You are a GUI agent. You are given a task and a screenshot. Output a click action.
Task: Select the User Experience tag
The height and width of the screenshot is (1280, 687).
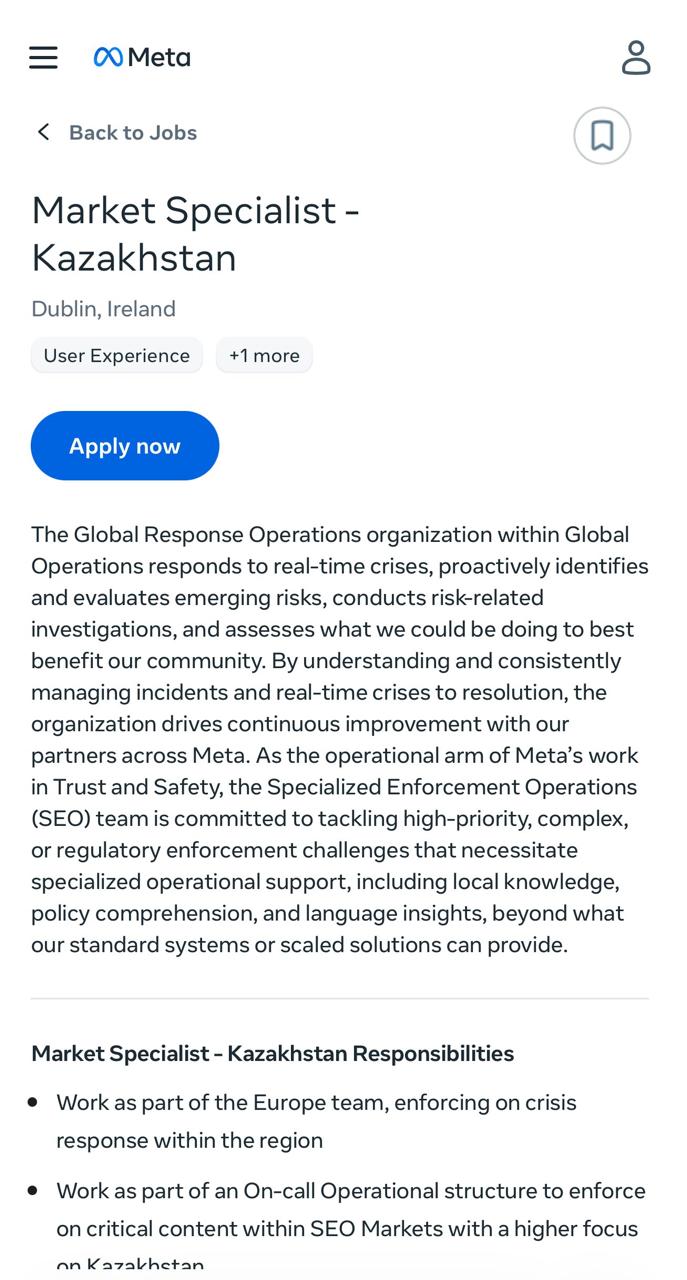[x=117, y=356]
